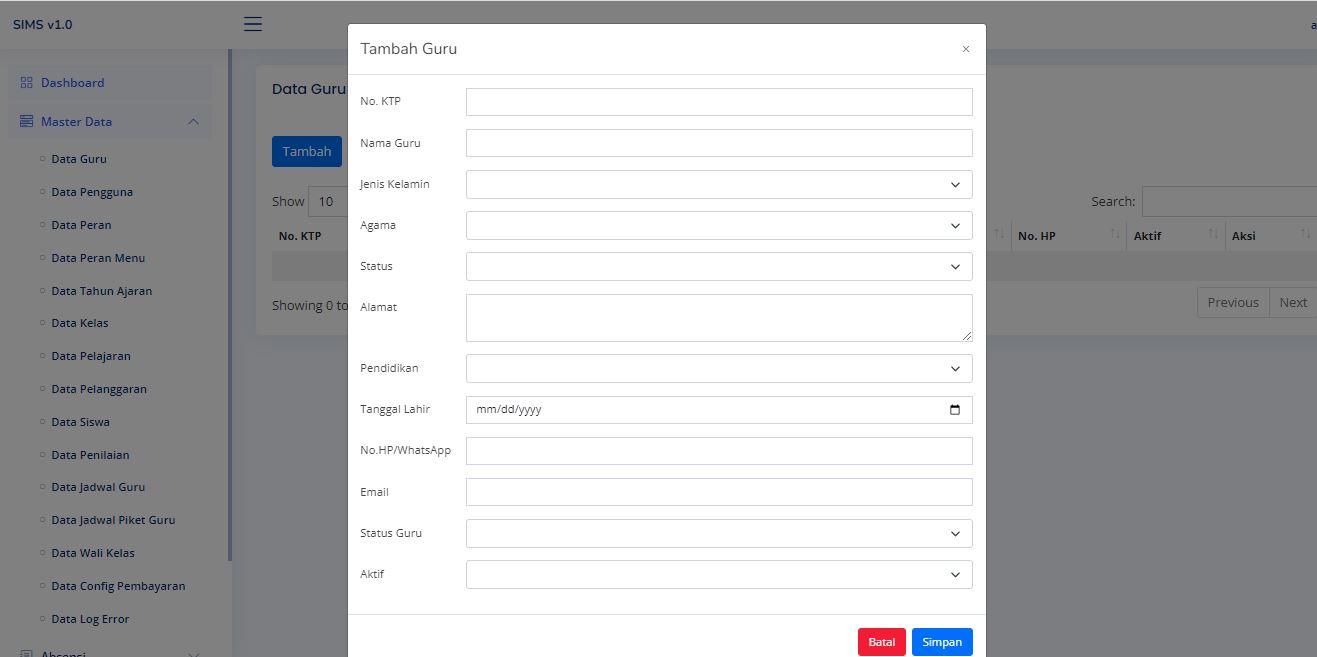The image size is (1317, 657).
Task: Select the Aktif dropdown in the form
Action: pyautogui.click(x=718, y=575)
